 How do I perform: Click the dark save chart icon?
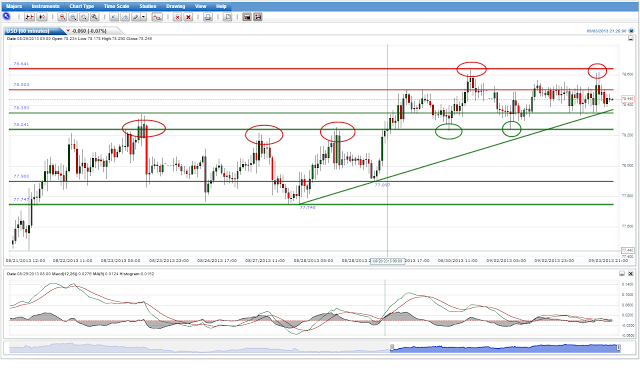coord(247,17)
